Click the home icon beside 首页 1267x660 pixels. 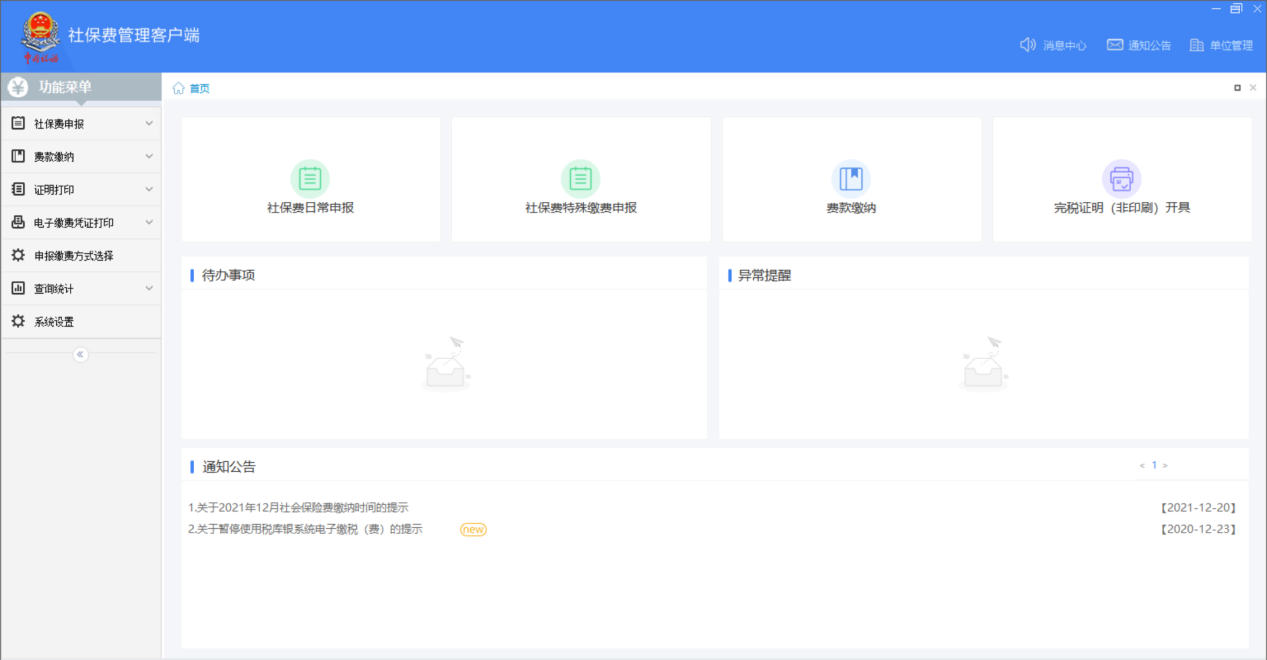pos(179,88)
